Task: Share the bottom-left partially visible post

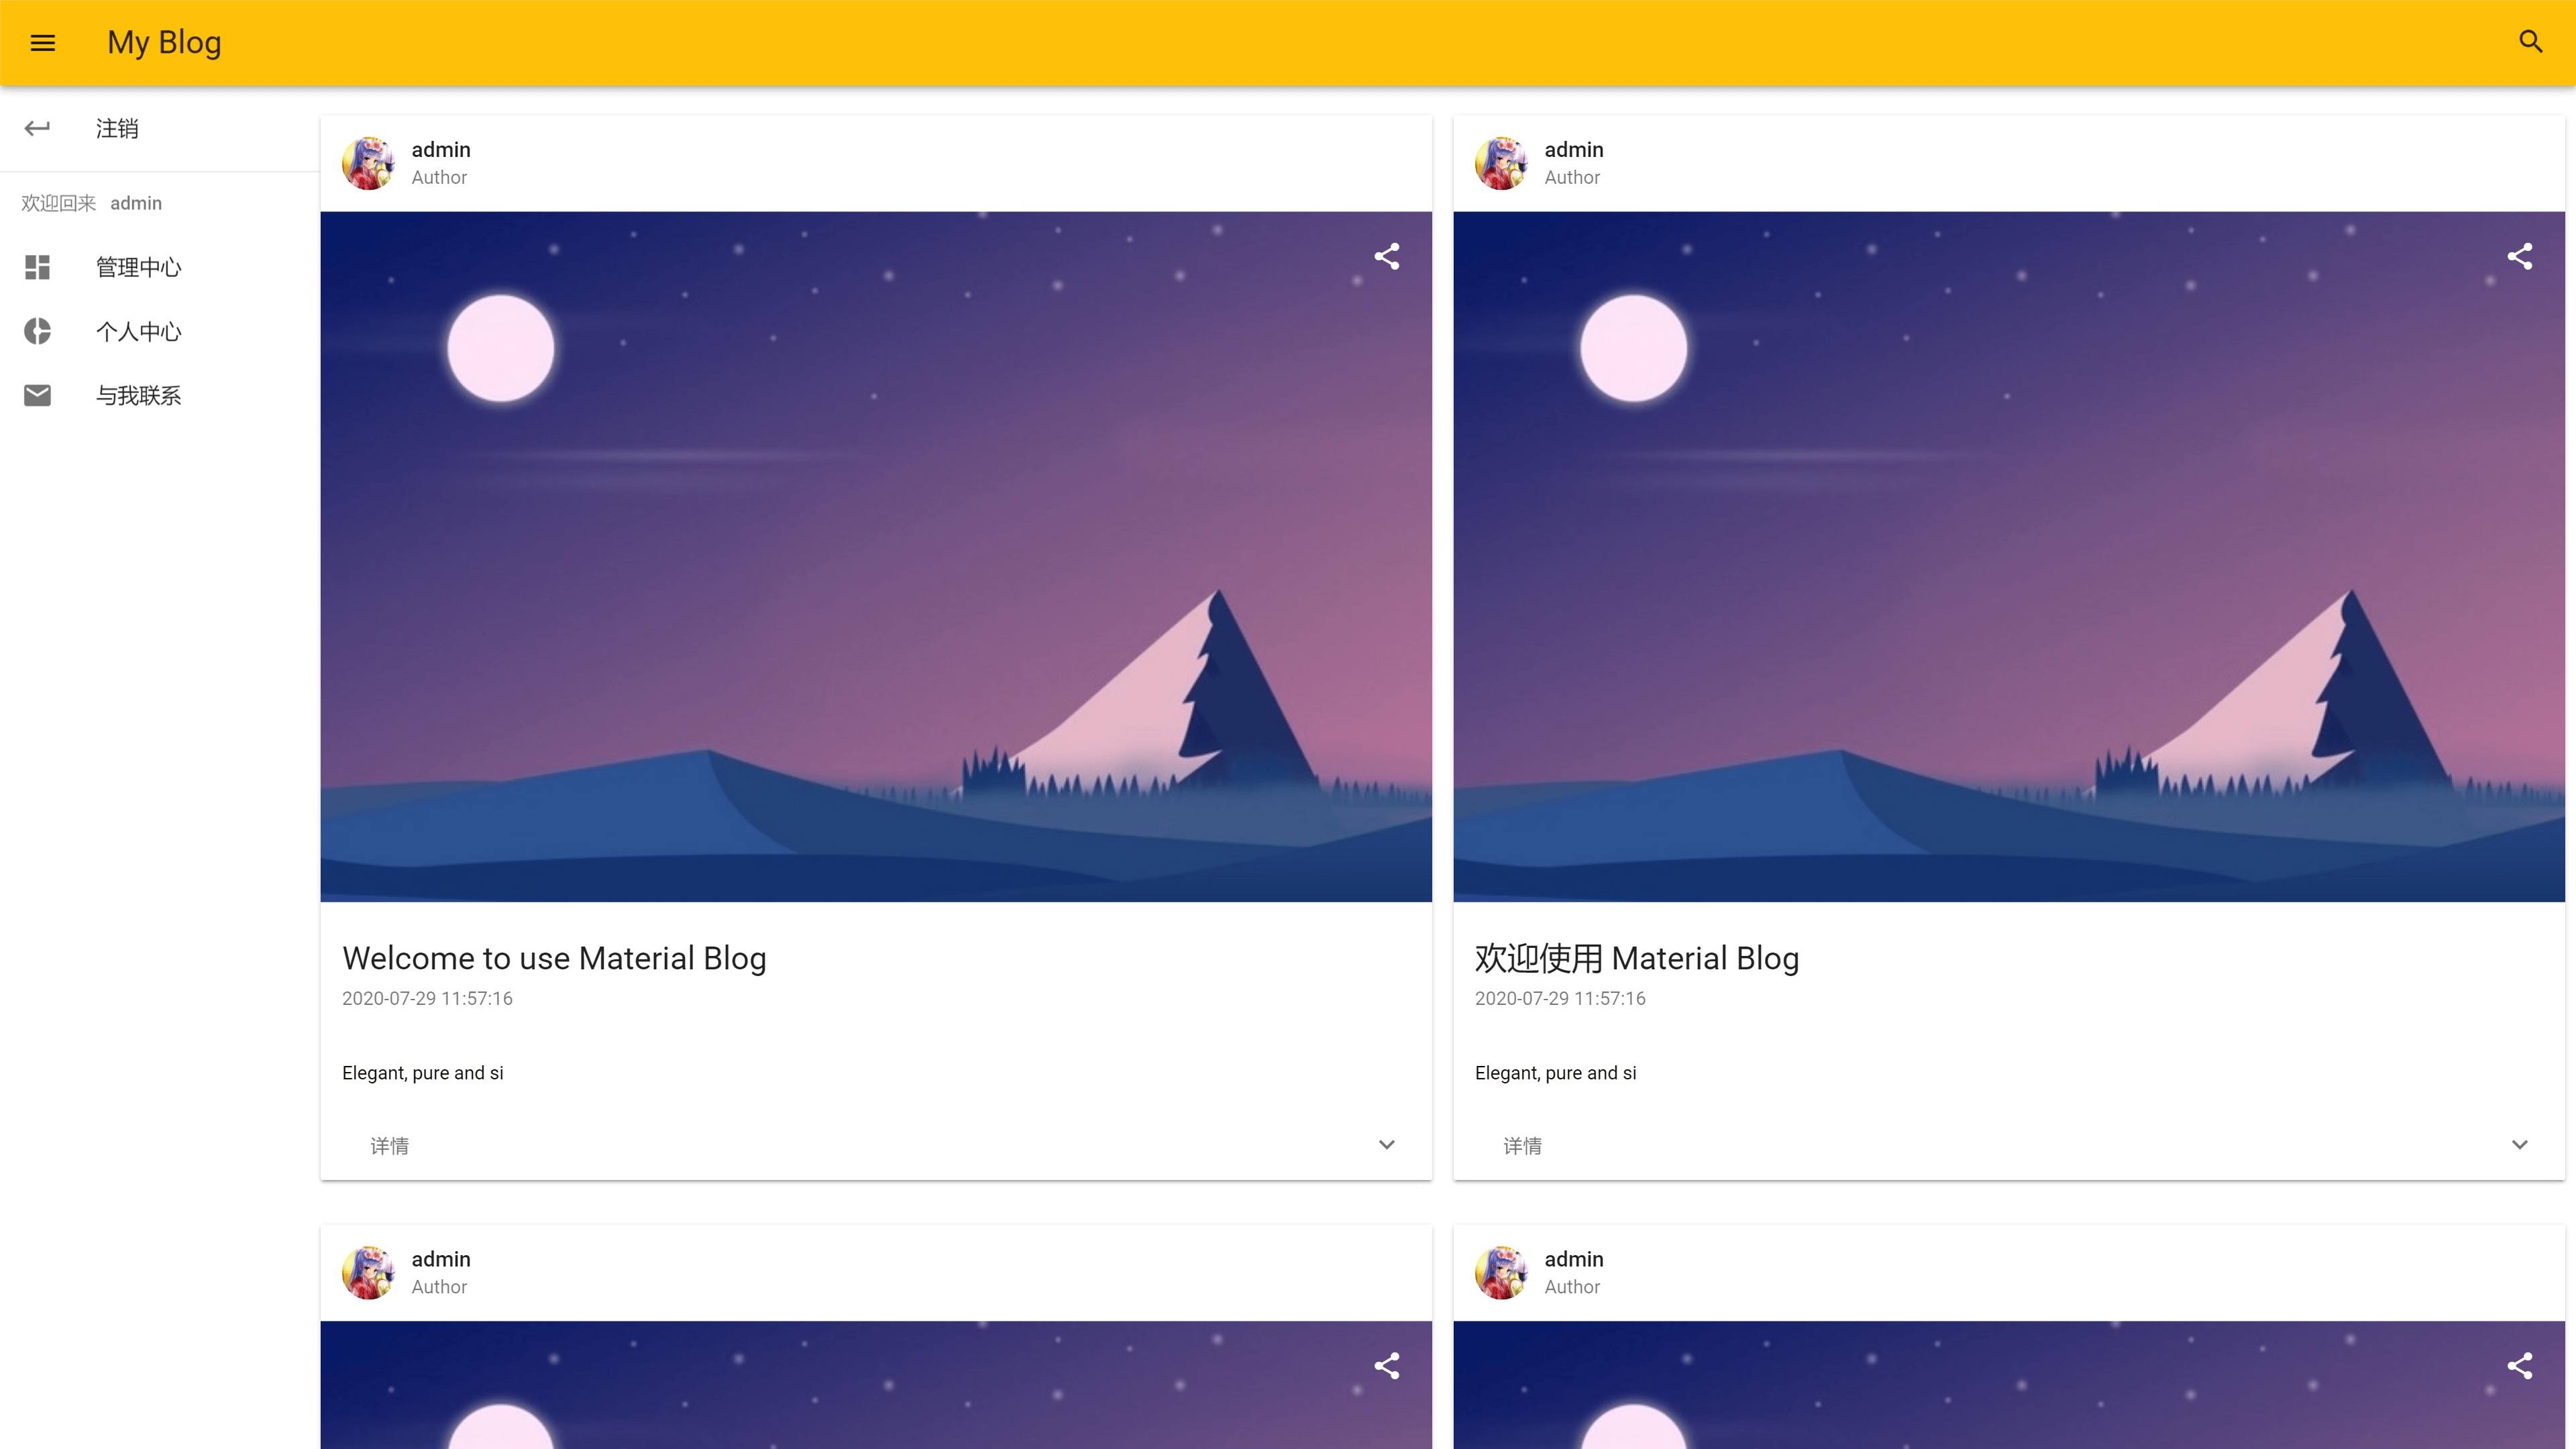Action: coord(1386,1366)
